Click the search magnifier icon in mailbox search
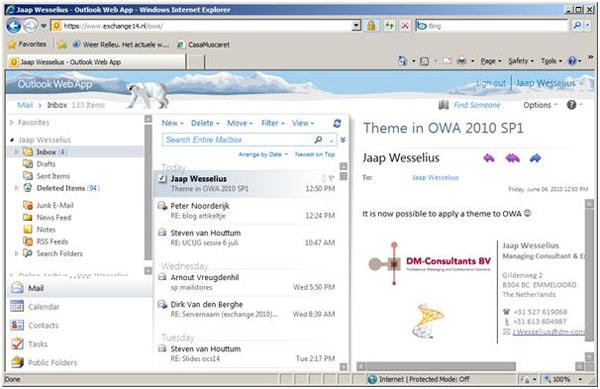The height and width of the screenshot is (389, 600). tap(318, 140)
